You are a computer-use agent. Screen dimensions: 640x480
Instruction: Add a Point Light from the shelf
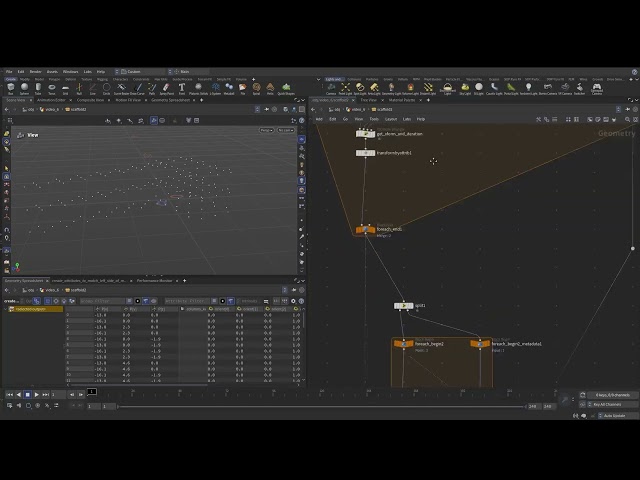coord(345,89)
